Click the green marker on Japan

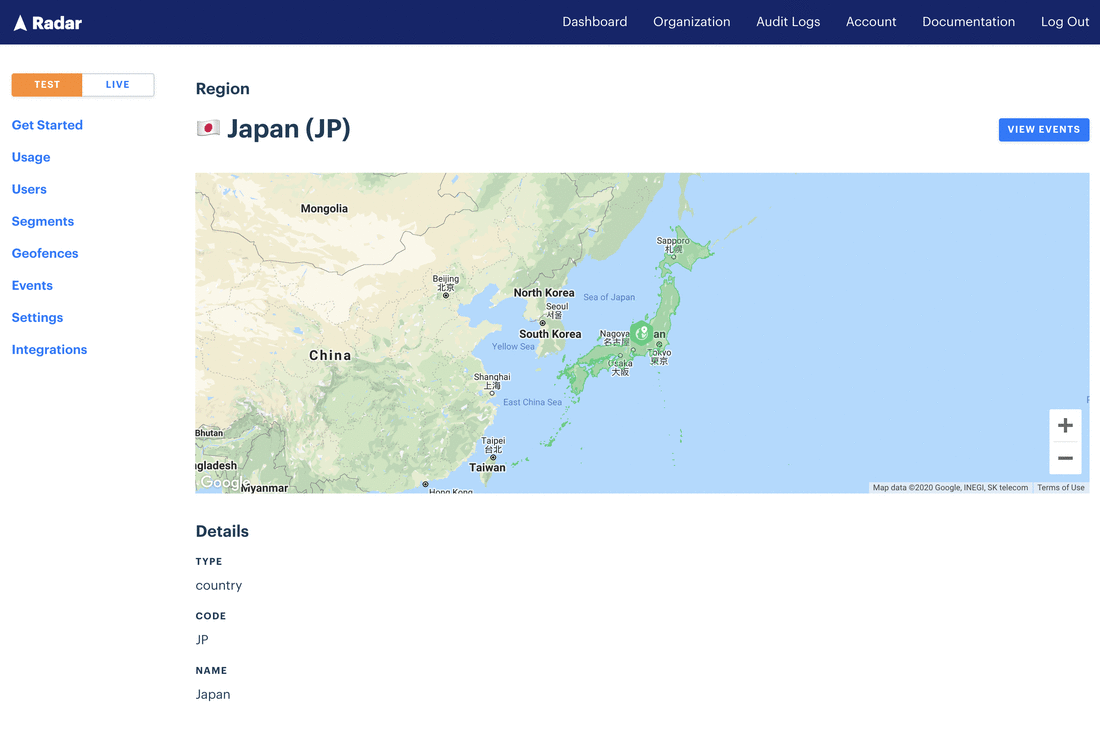640,333
